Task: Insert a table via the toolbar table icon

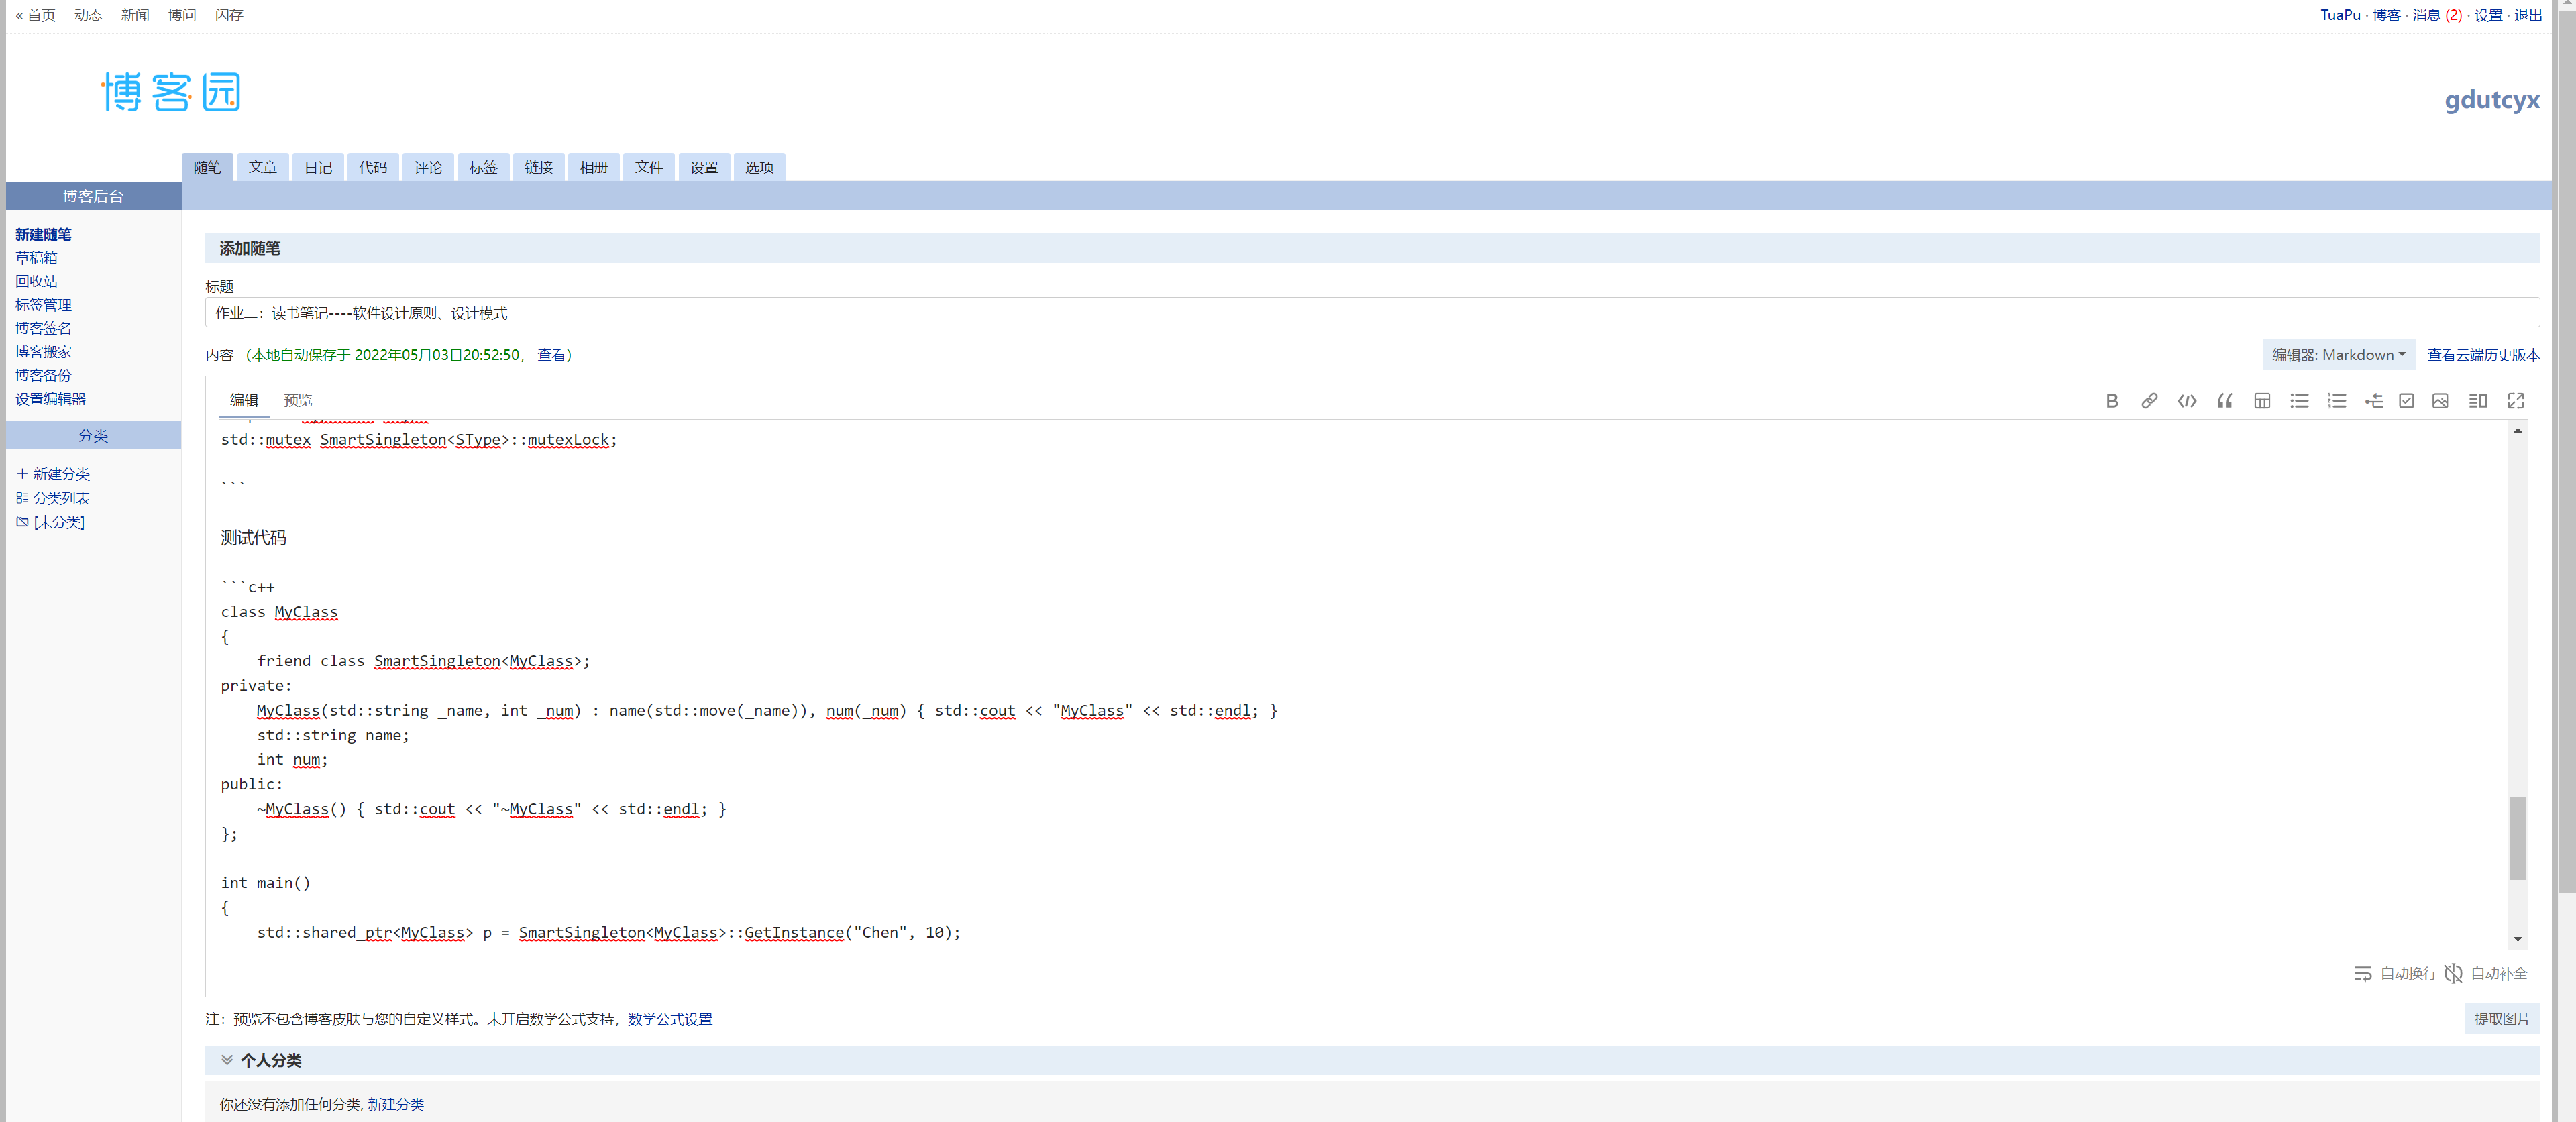Action: coord(2261,401)
